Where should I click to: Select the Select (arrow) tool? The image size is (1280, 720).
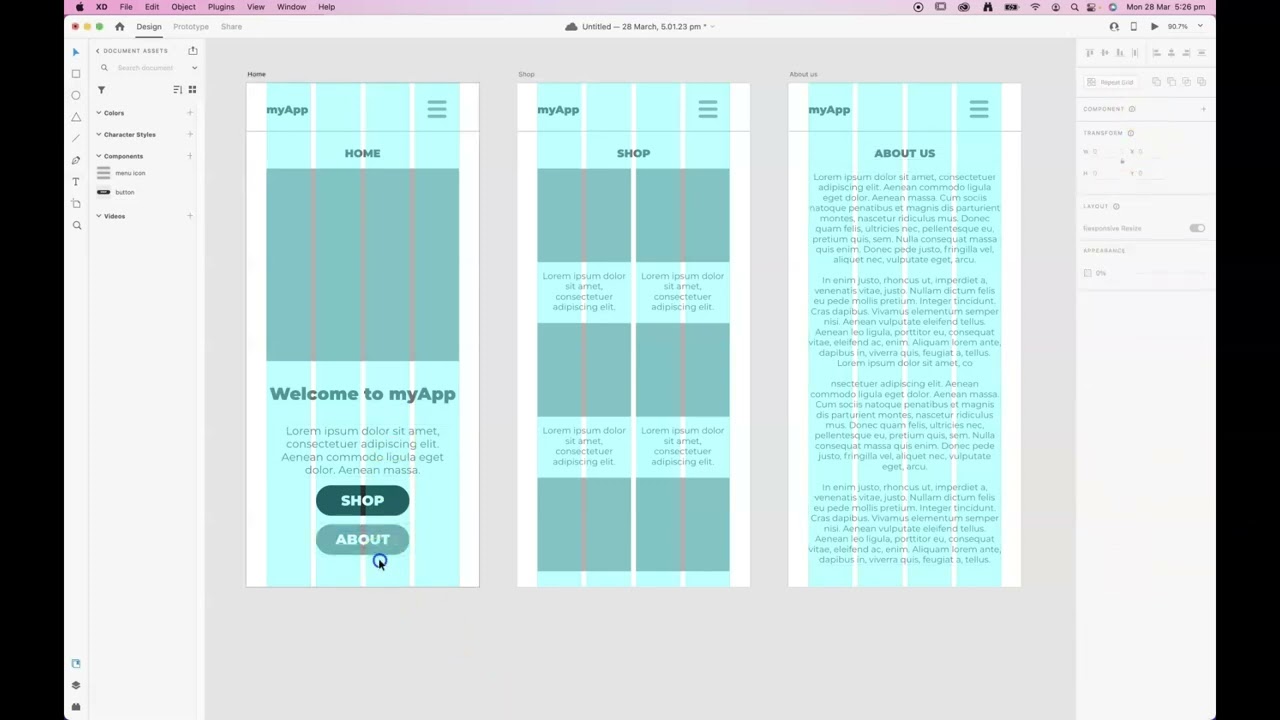coord(76,52)
